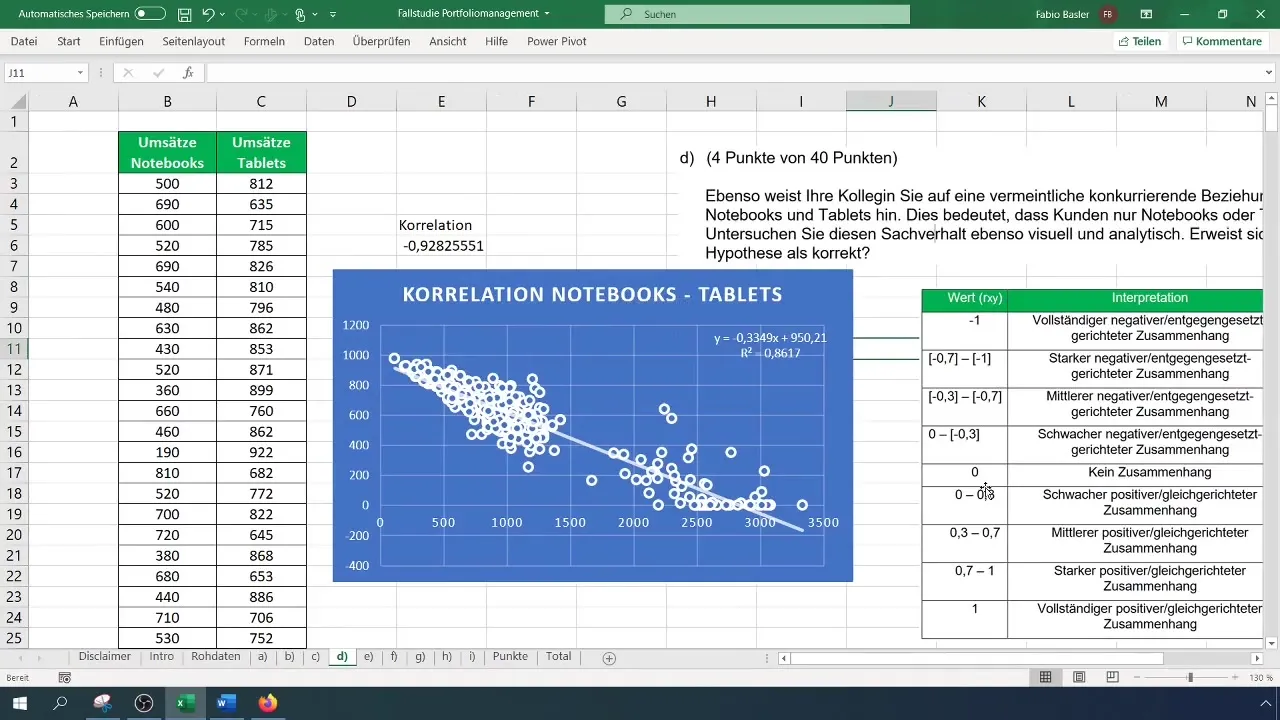Click the Undo arrow icon
Screen dimensions: 1280x720
[208, 15]
